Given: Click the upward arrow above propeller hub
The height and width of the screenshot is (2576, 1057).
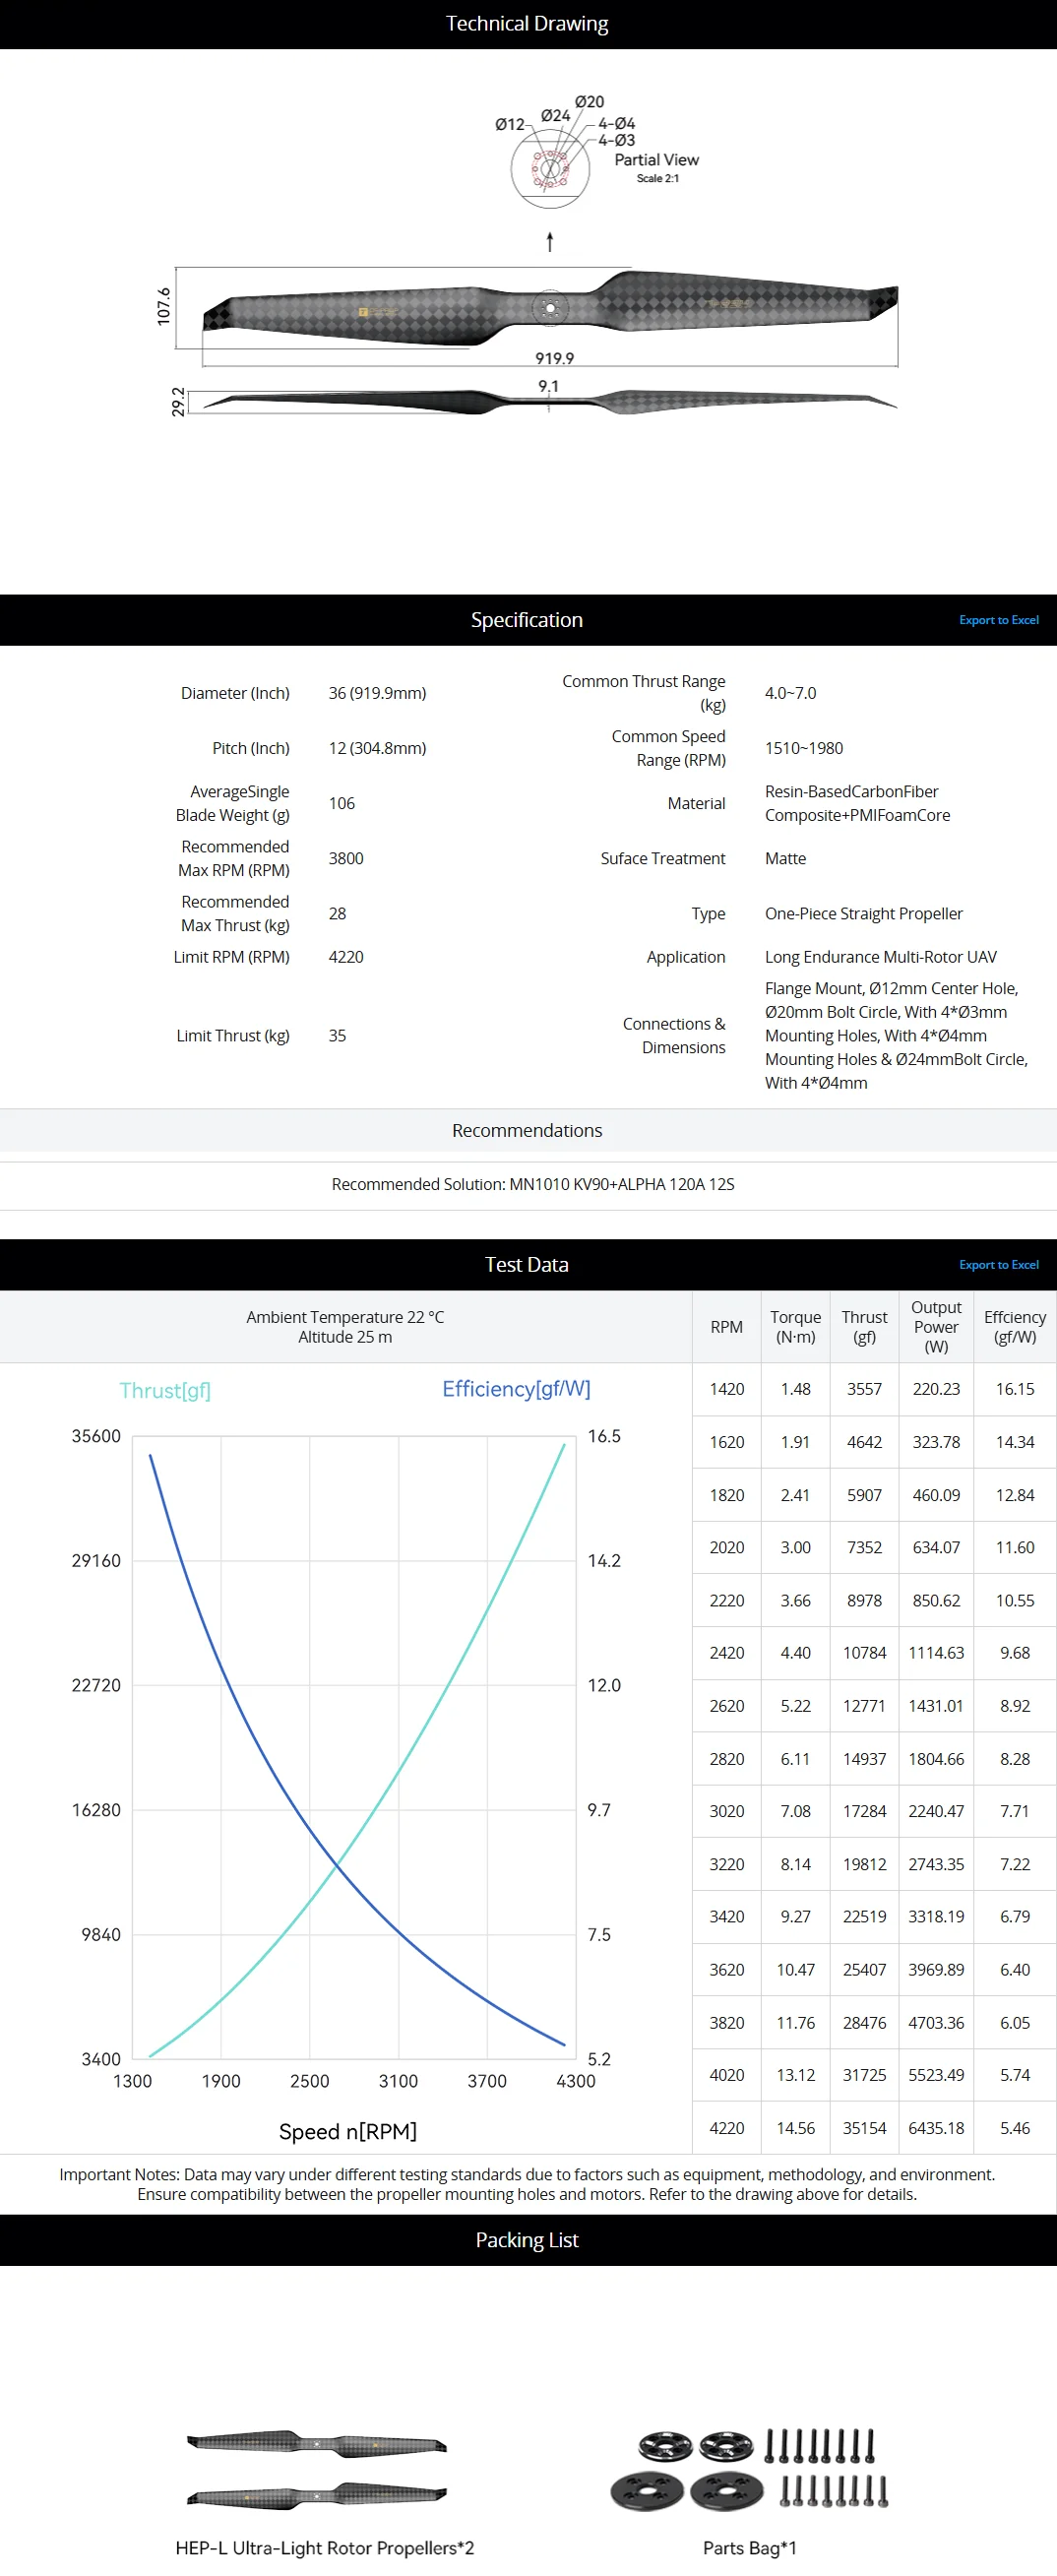Looking at the screenshot, I should pyautogui.click(x=550, y=242).
